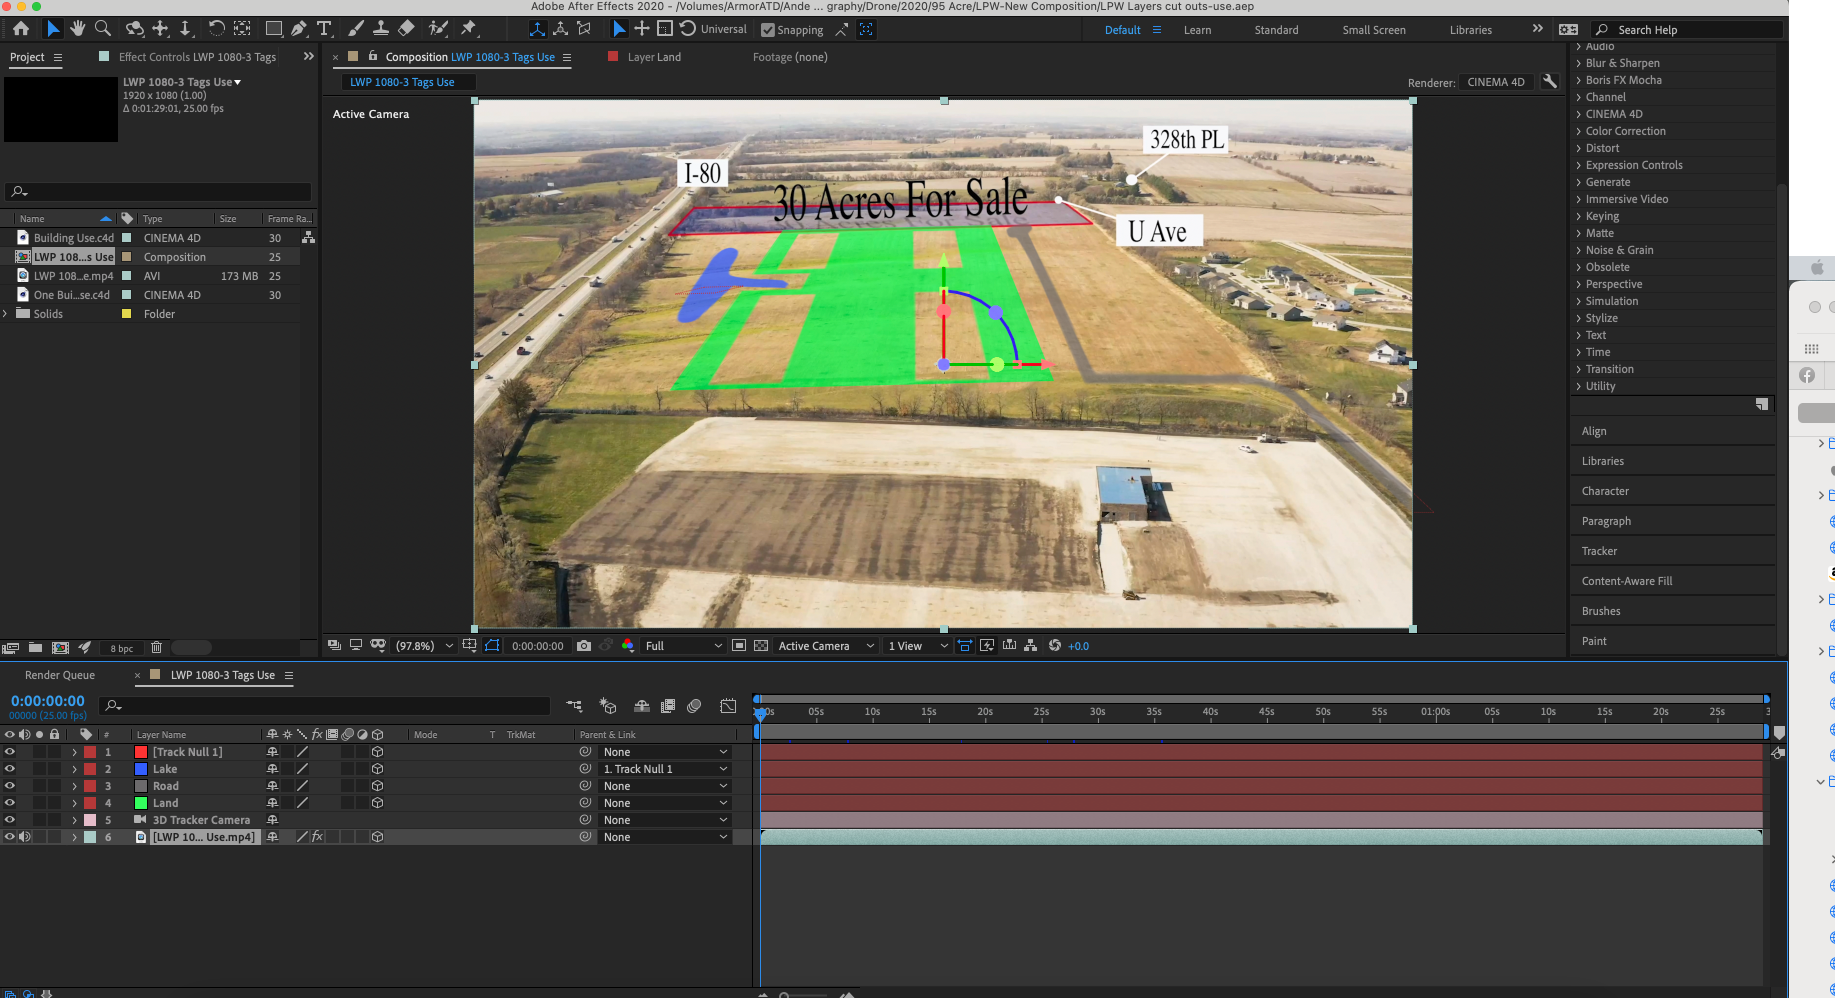Solo the Road layer
The height and width of the screenshot is (998, 1835).
[x=39, y=785]
